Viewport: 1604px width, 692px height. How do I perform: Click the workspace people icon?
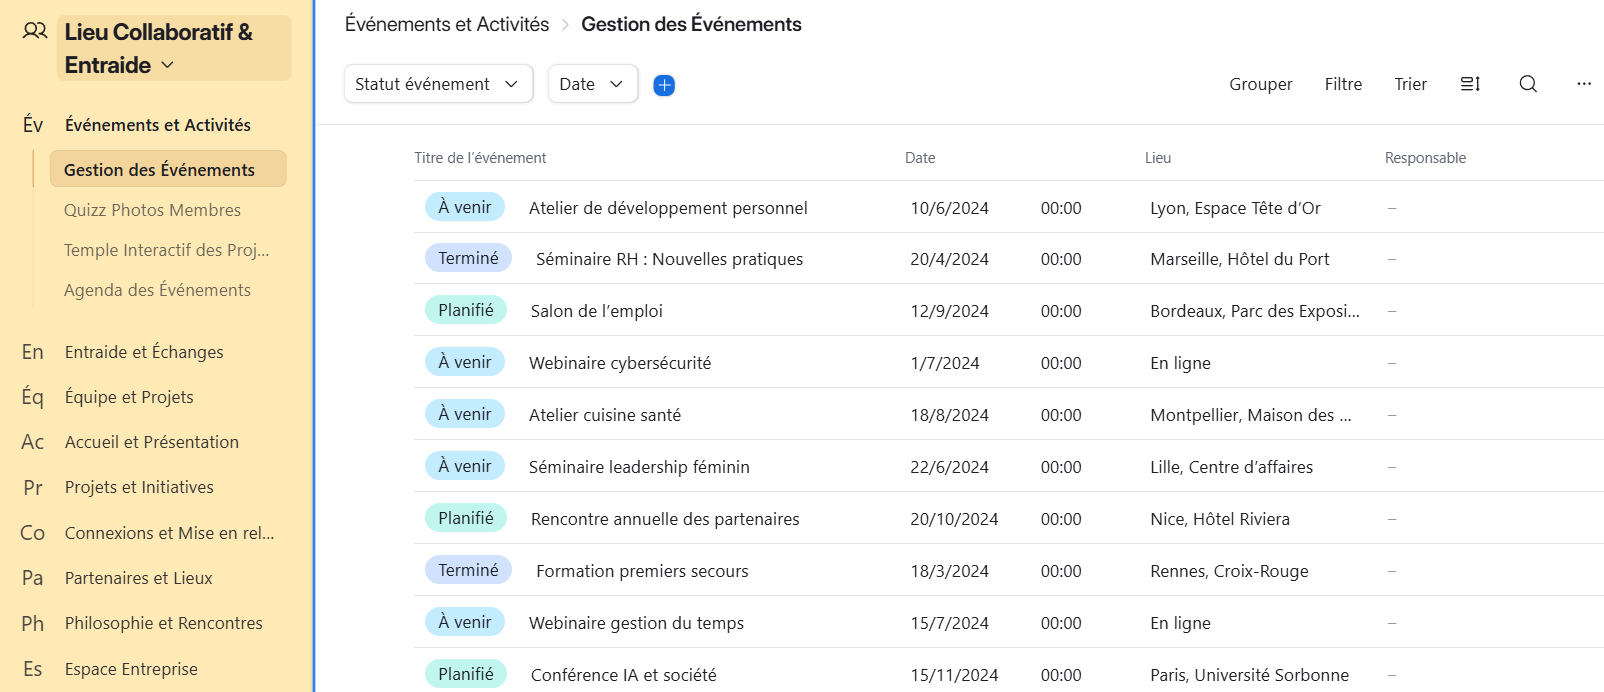tap(35, 32)
